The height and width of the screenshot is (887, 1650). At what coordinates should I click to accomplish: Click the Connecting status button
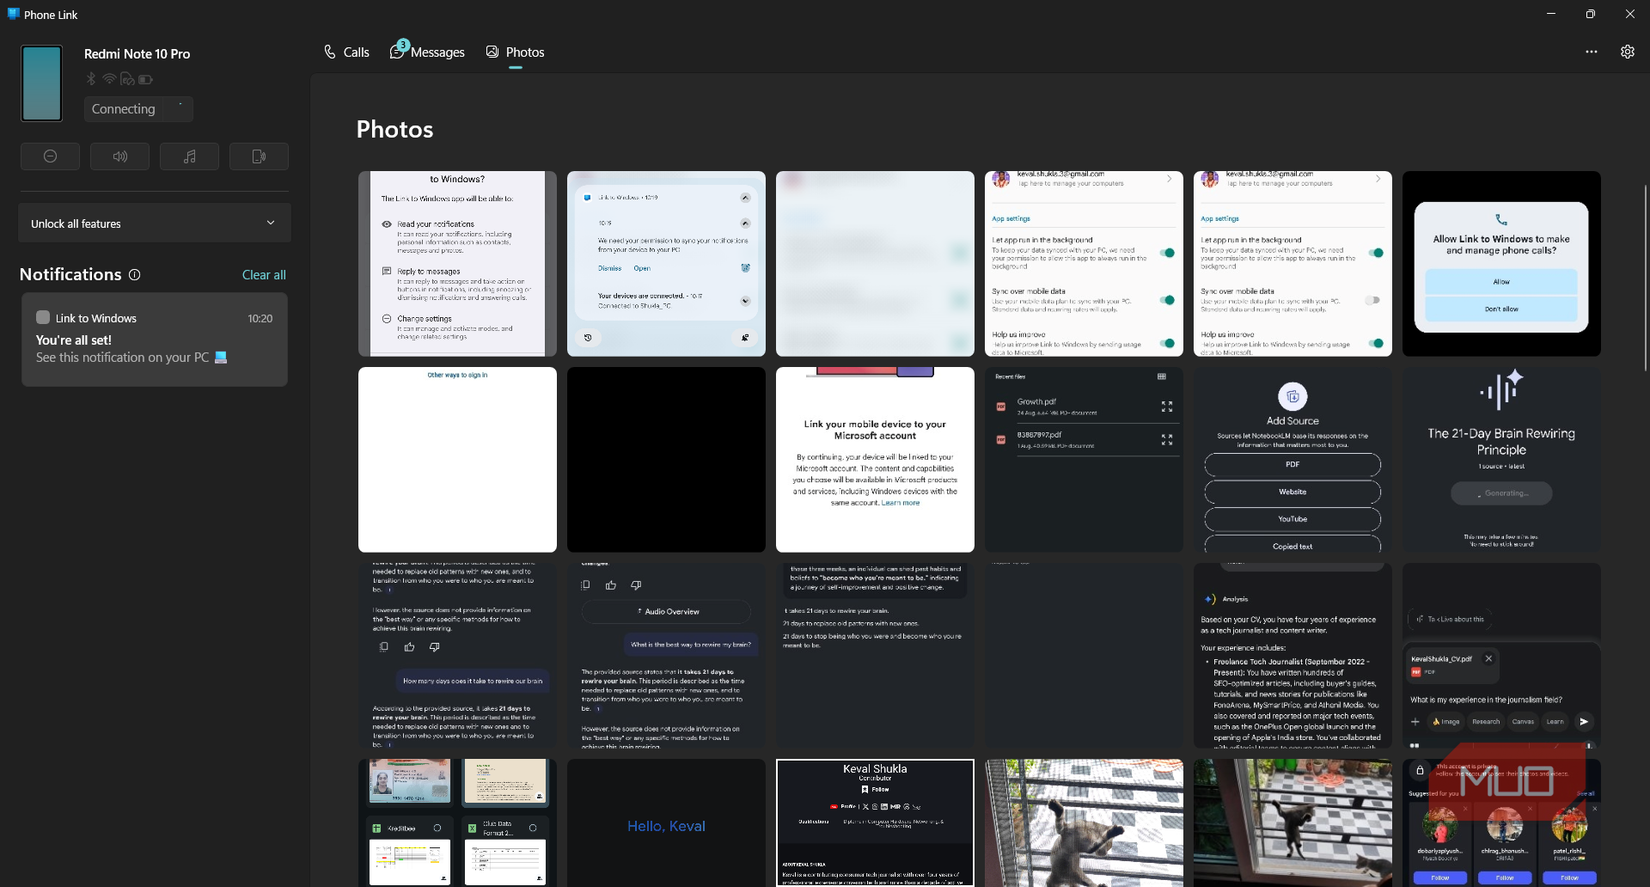point(138,109)
